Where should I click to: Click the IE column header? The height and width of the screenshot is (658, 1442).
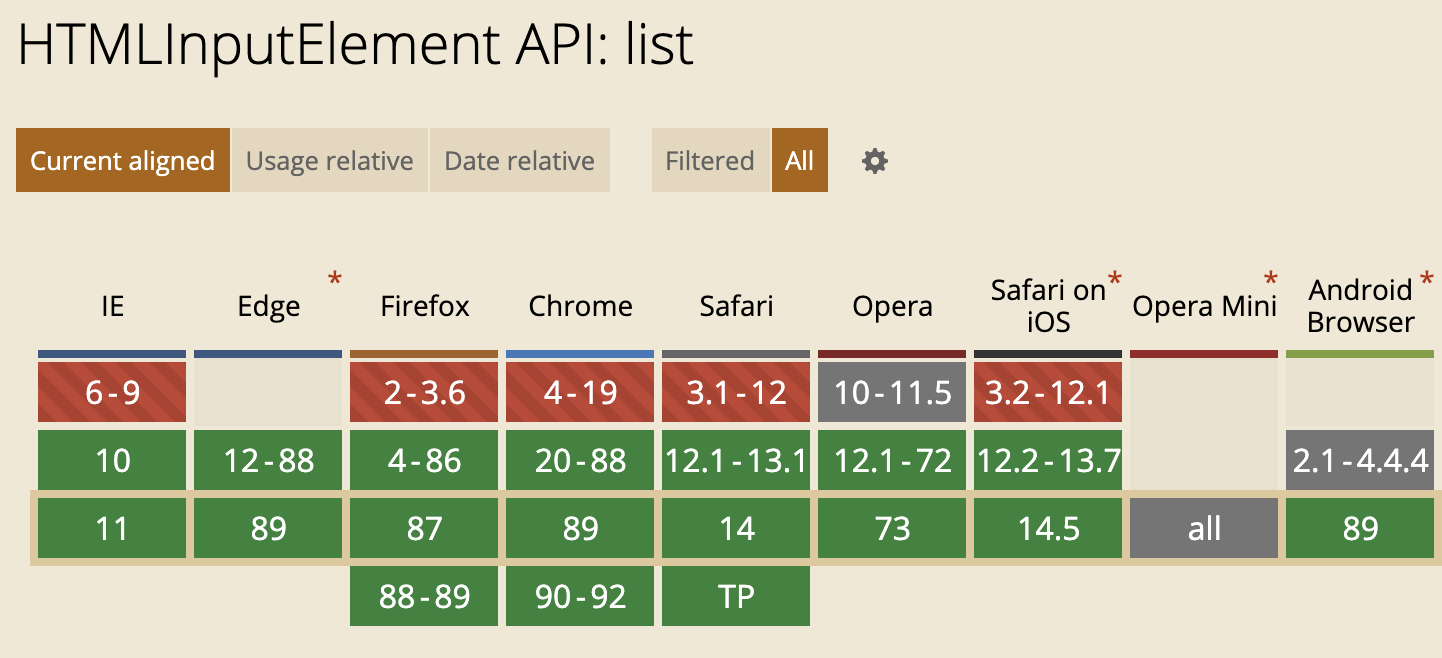coord(112,306)
